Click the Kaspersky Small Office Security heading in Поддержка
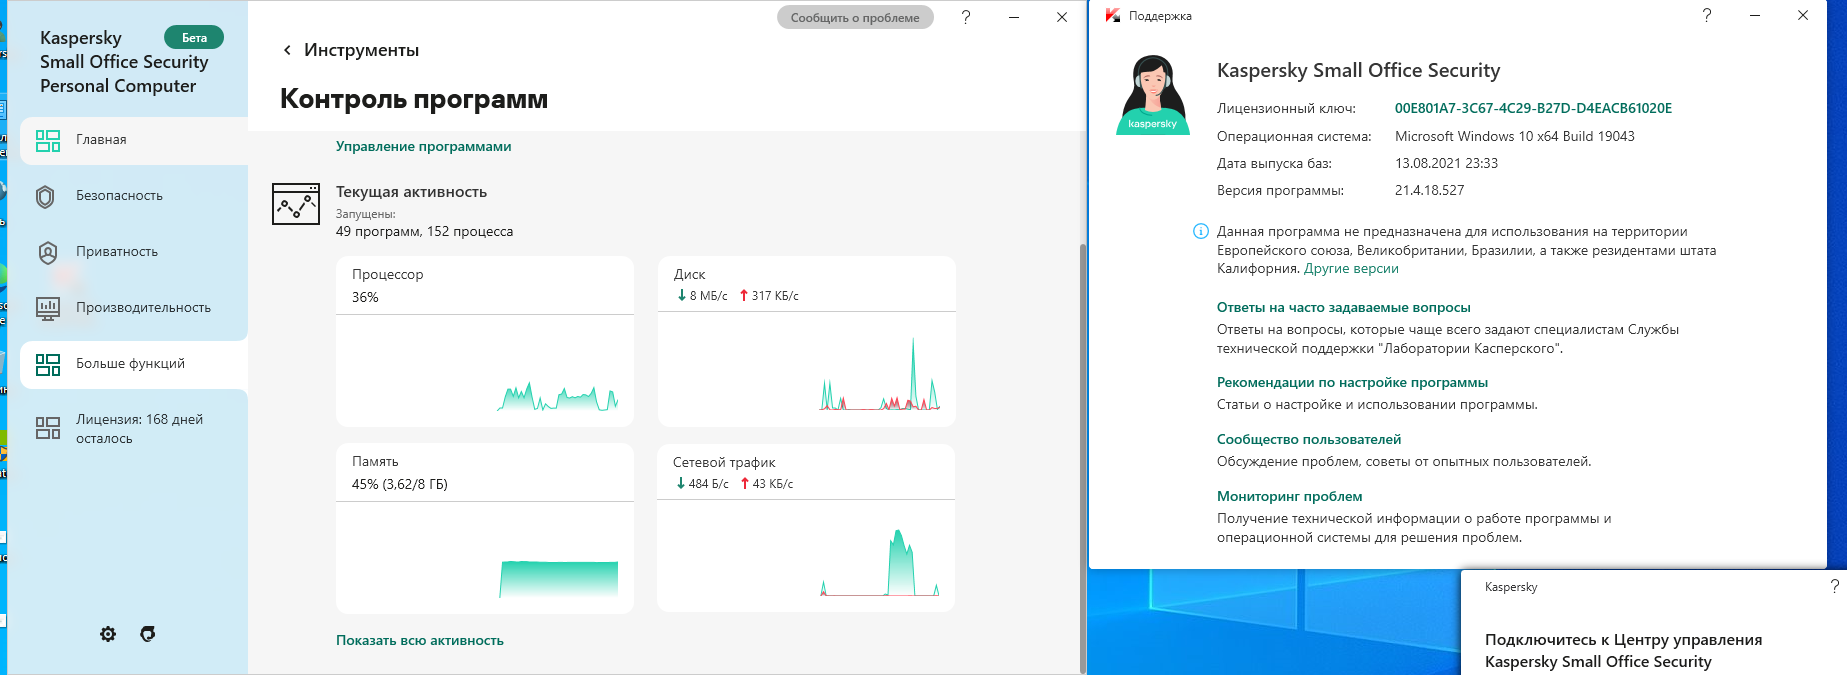 point(1358,70)
